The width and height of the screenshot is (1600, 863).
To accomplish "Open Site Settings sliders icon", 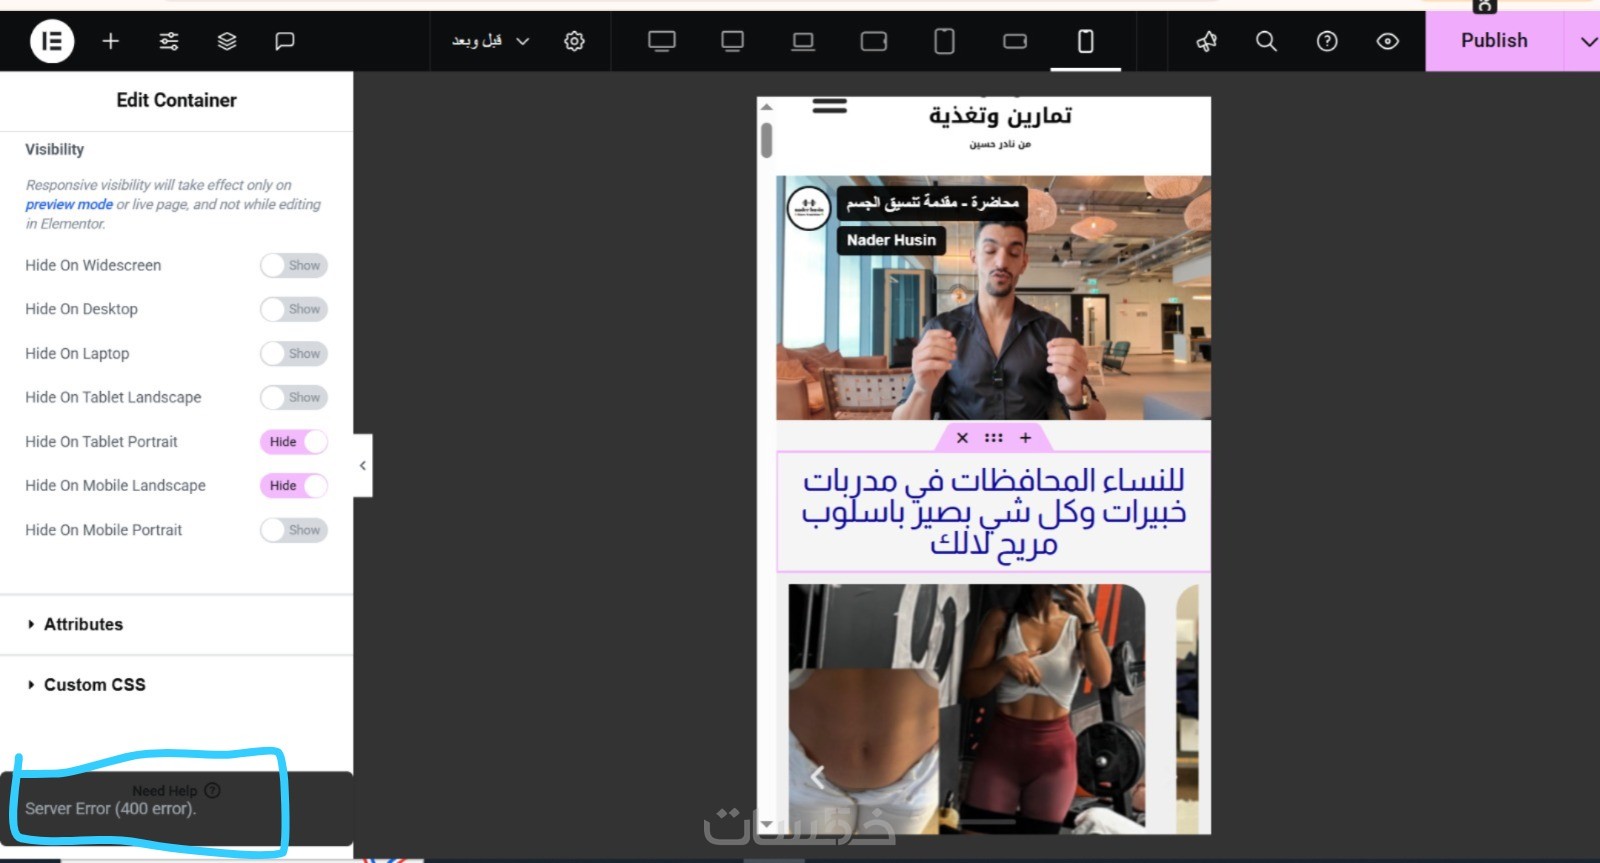I will pyautogui.click(x=169, y=41).
